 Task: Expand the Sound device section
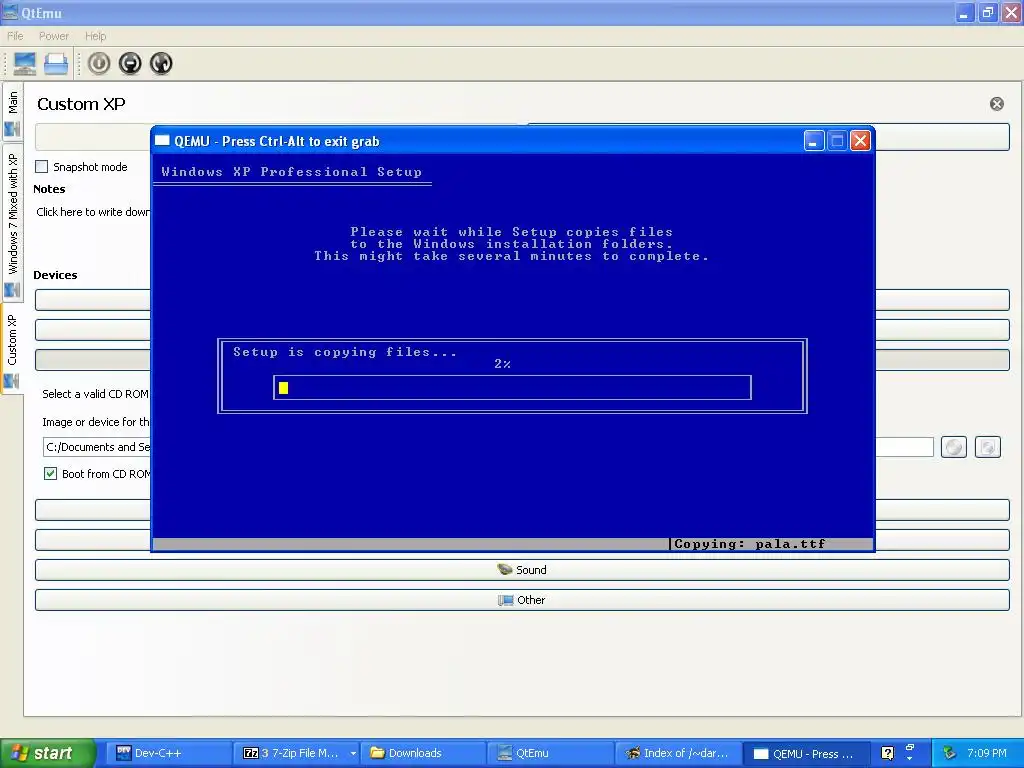pos(522,570)
